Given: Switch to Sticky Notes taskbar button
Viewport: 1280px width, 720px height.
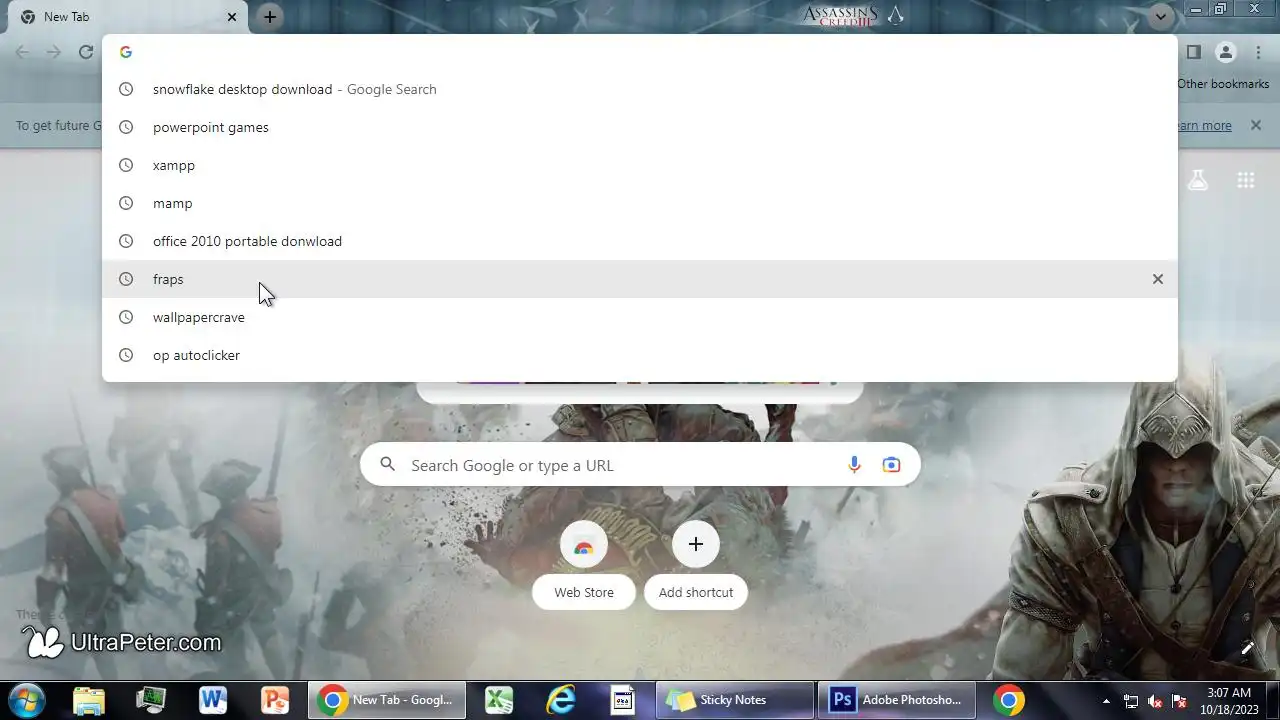Looking at the screenshot, I should pyautogui.click(x=735, y=700).
